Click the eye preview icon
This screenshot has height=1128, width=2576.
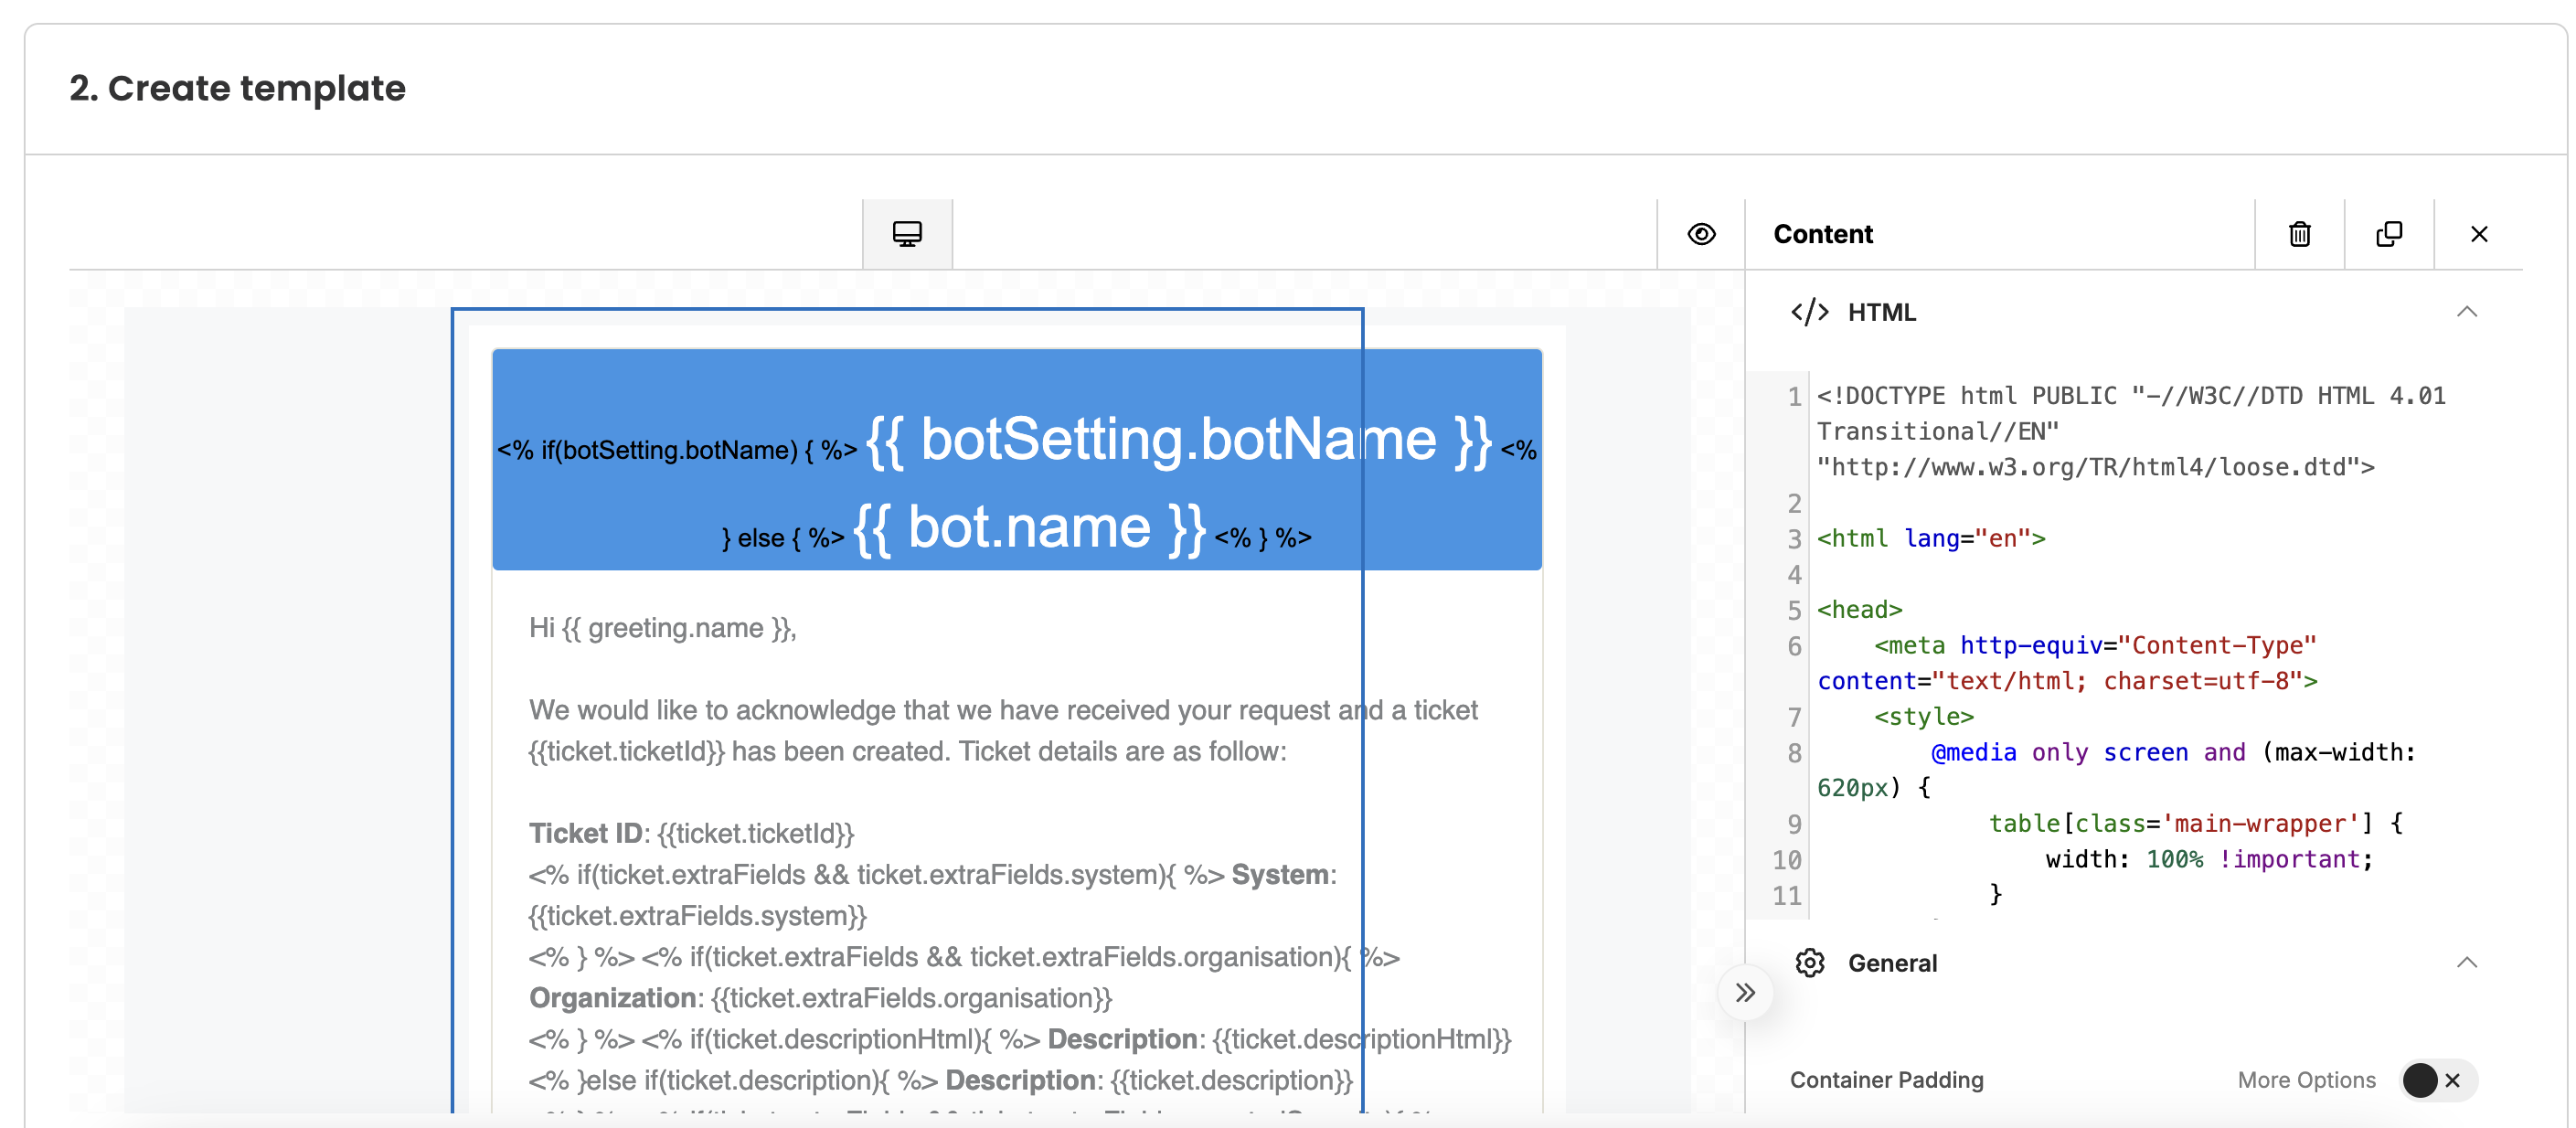1701,234
